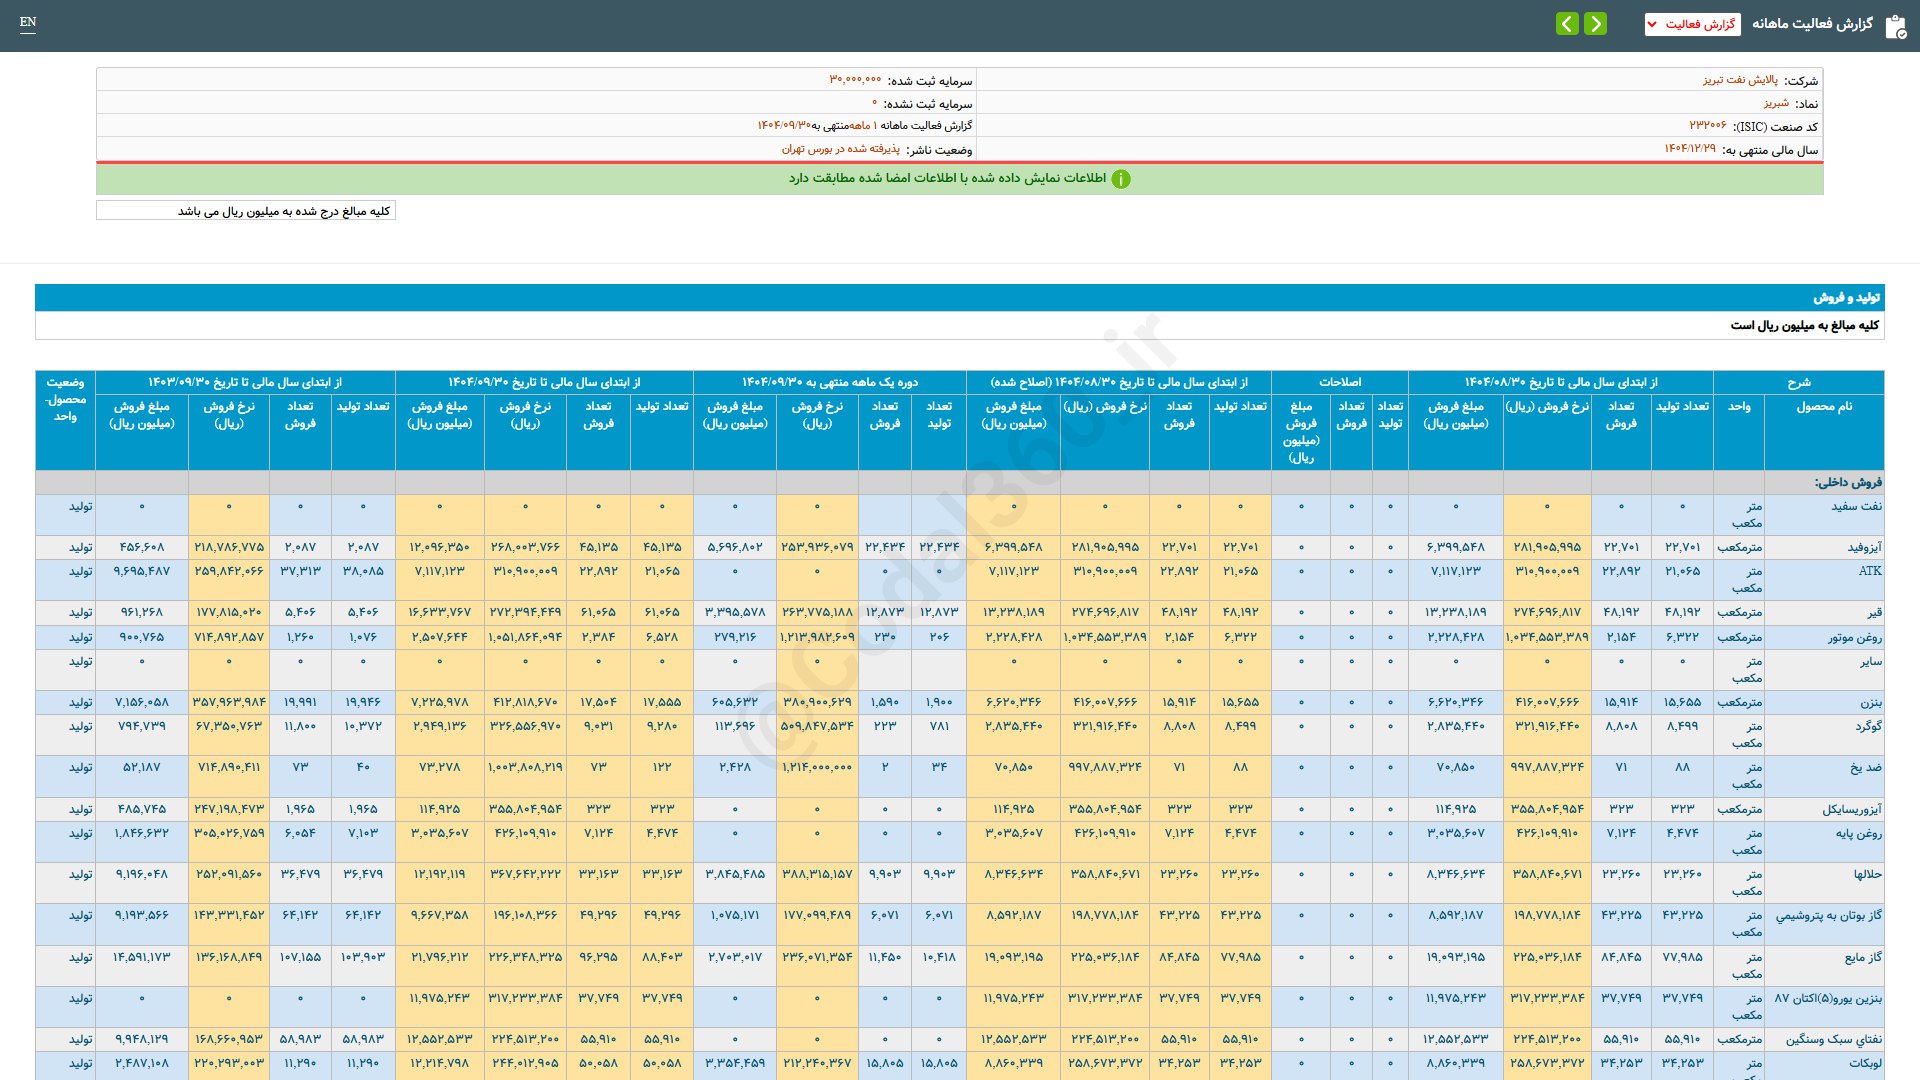Click company name پالایش نفت تبریز
The image size is (1920, 1080).
pyautogui.click(x=1740, y=80)
